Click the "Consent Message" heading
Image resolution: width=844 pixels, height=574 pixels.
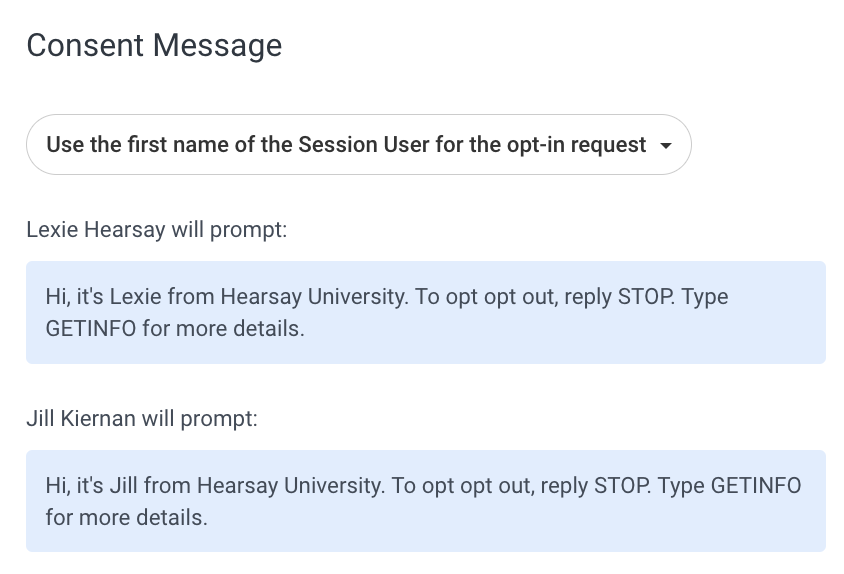pos(154,45)
